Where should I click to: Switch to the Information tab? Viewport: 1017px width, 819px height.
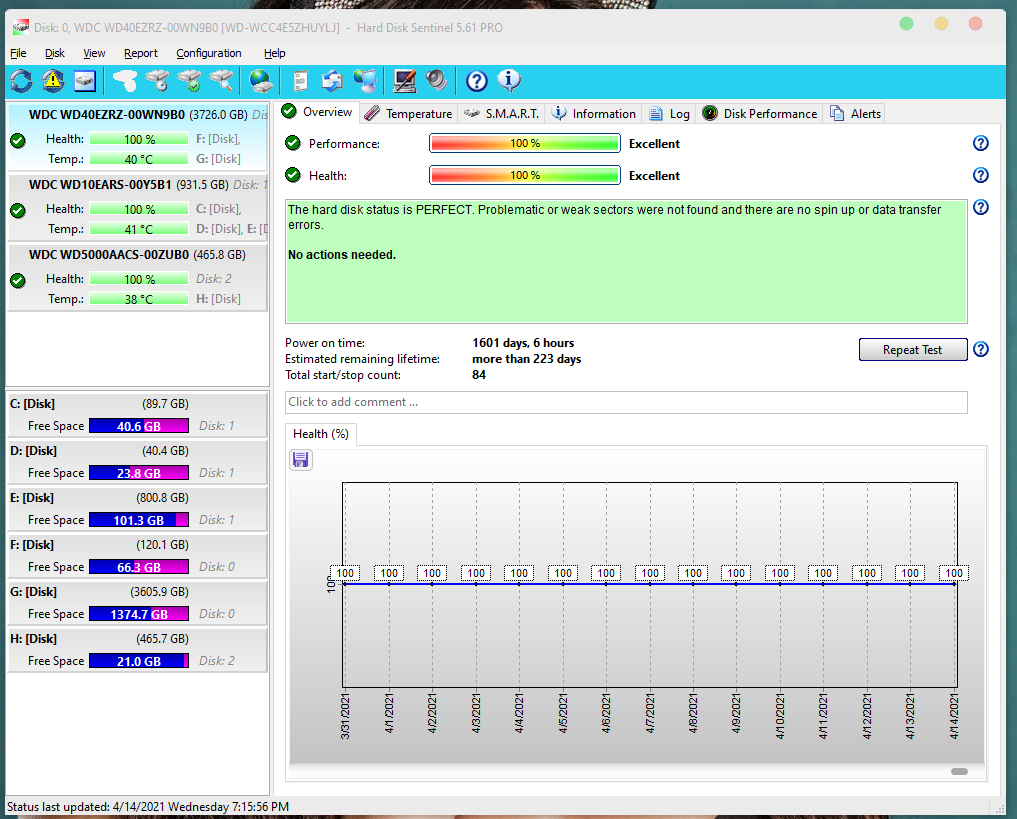(593, 113)
